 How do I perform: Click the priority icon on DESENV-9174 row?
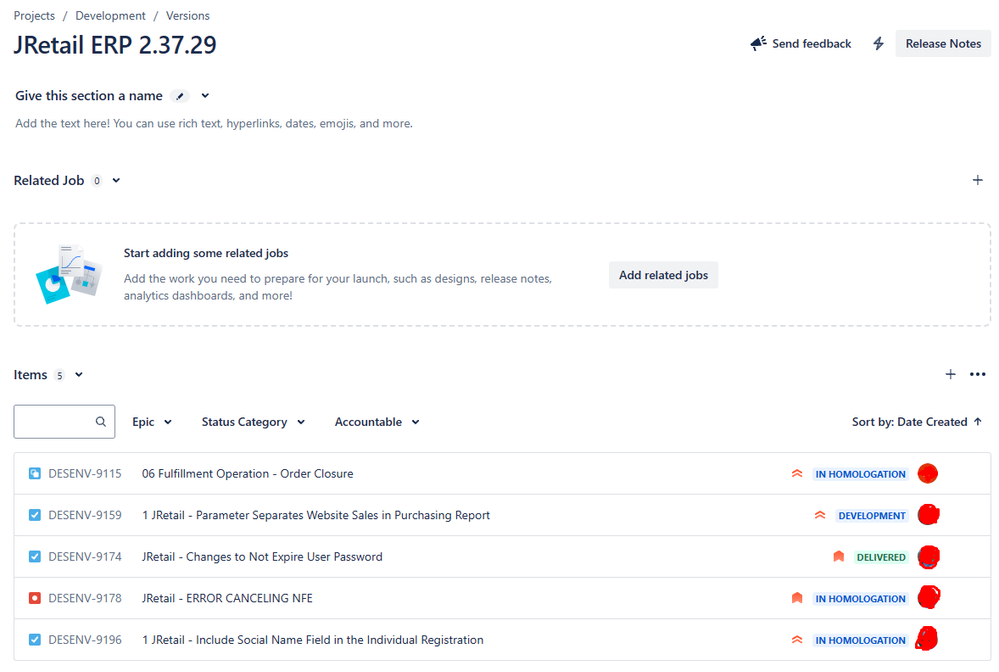click(838, 557)
